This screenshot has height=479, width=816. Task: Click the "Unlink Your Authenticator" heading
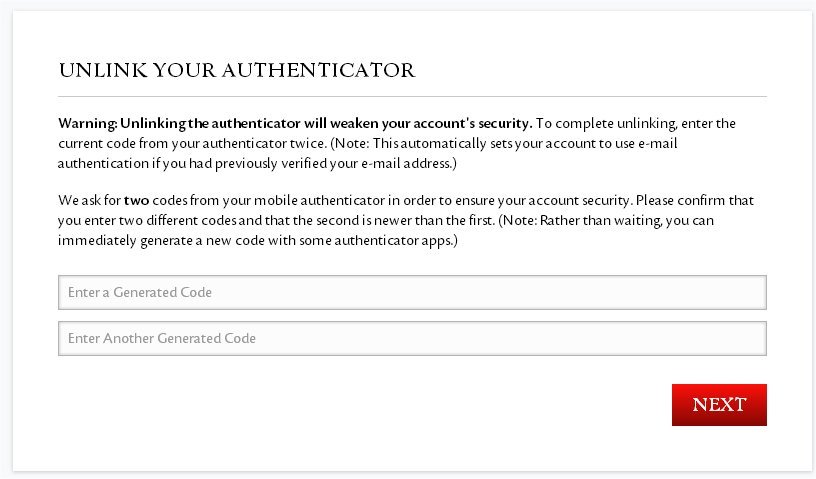(237, 70)
